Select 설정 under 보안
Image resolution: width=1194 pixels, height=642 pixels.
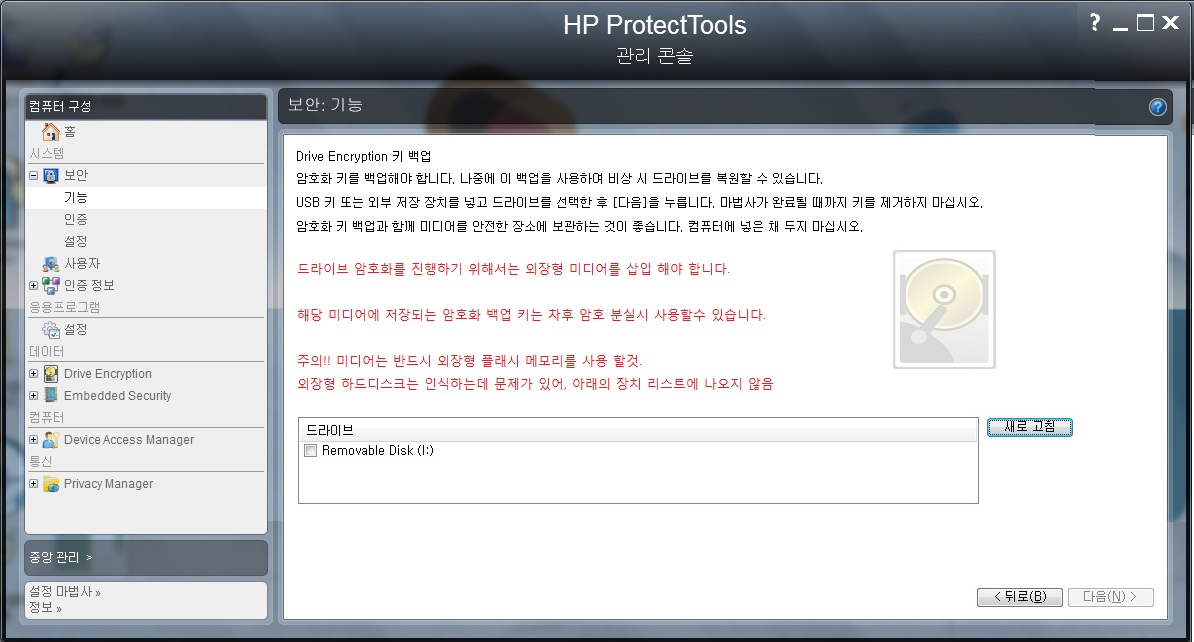[75, 241]
